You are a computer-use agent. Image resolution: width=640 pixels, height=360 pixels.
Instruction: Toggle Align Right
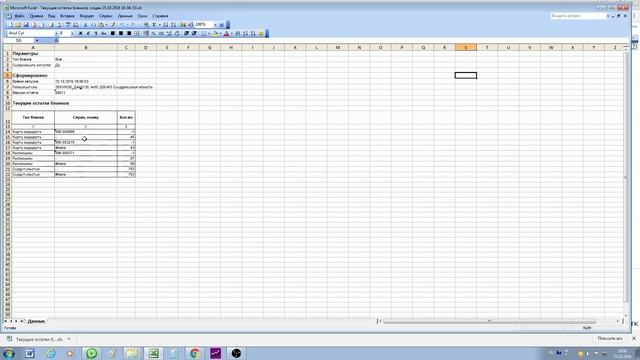pos(129,33)
